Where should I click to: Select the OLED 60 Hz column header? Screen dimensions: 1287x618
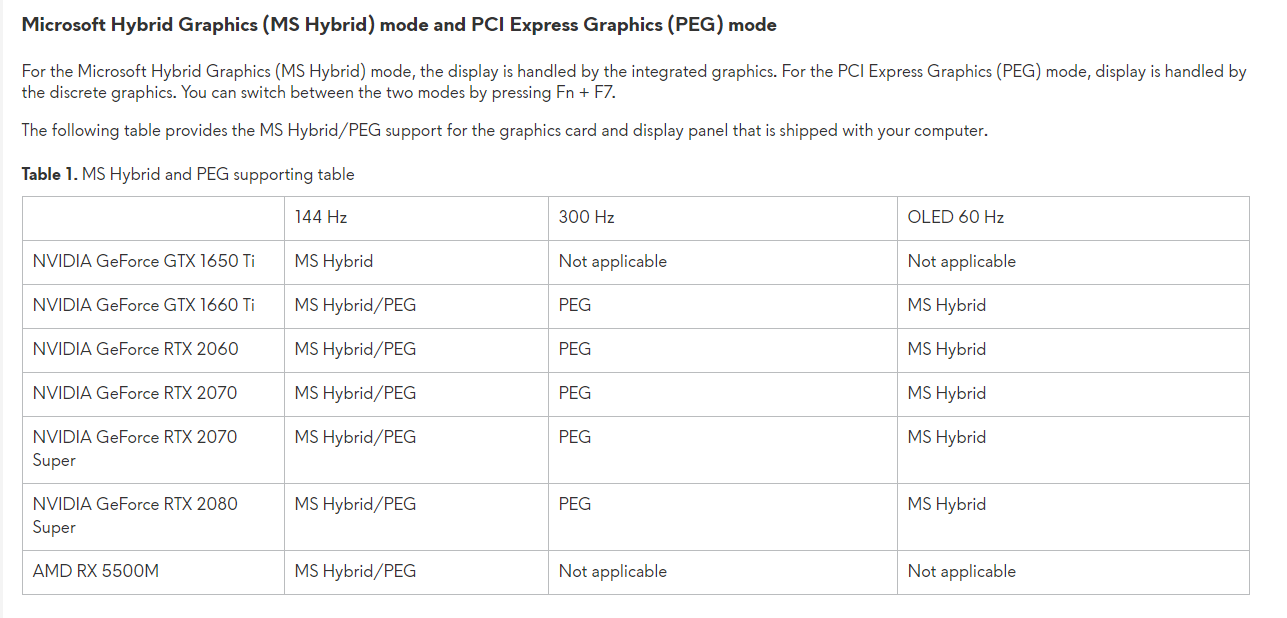coord(956,217)
